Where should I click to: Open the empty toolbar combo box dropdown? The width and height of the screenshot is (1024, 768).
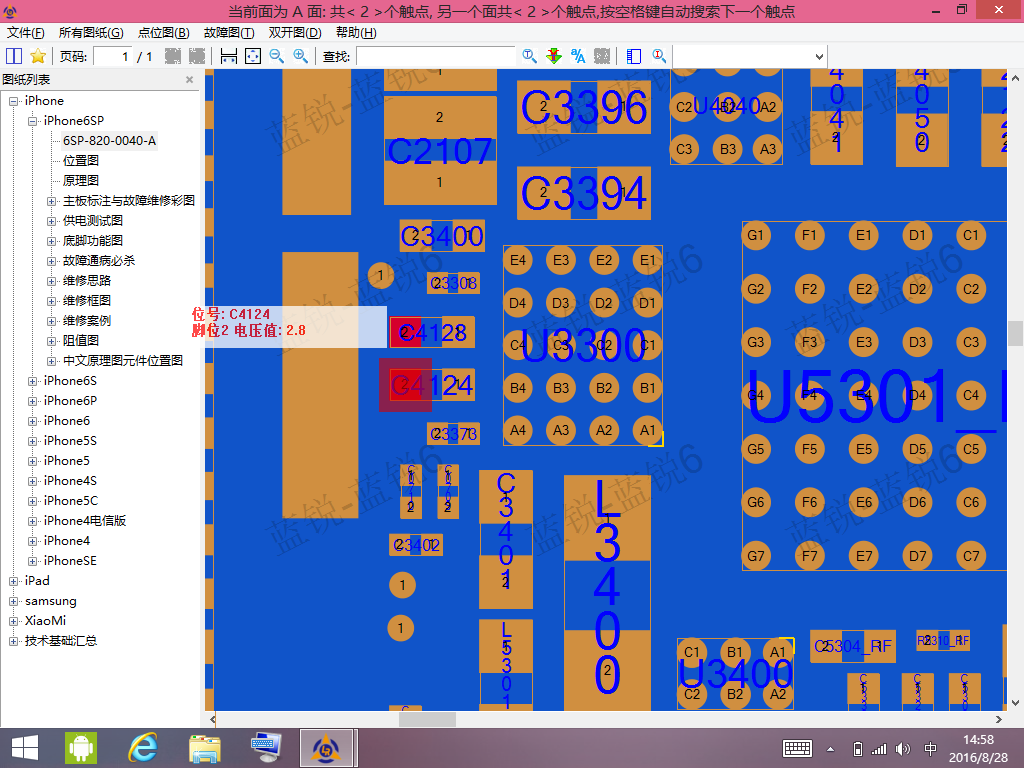(x=819, y=57)
